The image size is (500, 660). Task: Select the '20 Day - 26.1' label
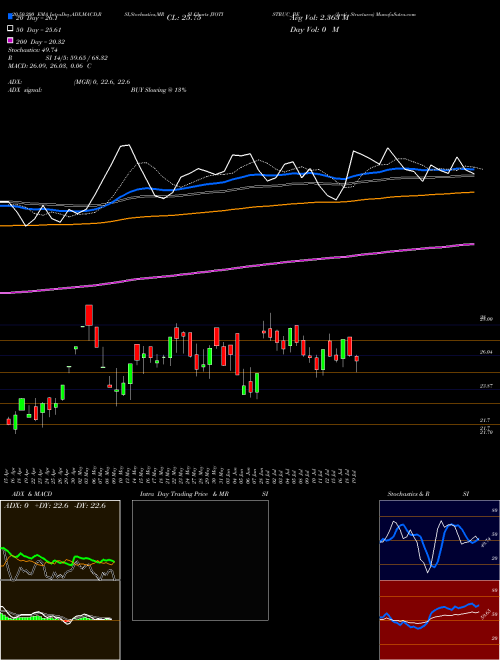pos(36,18)
